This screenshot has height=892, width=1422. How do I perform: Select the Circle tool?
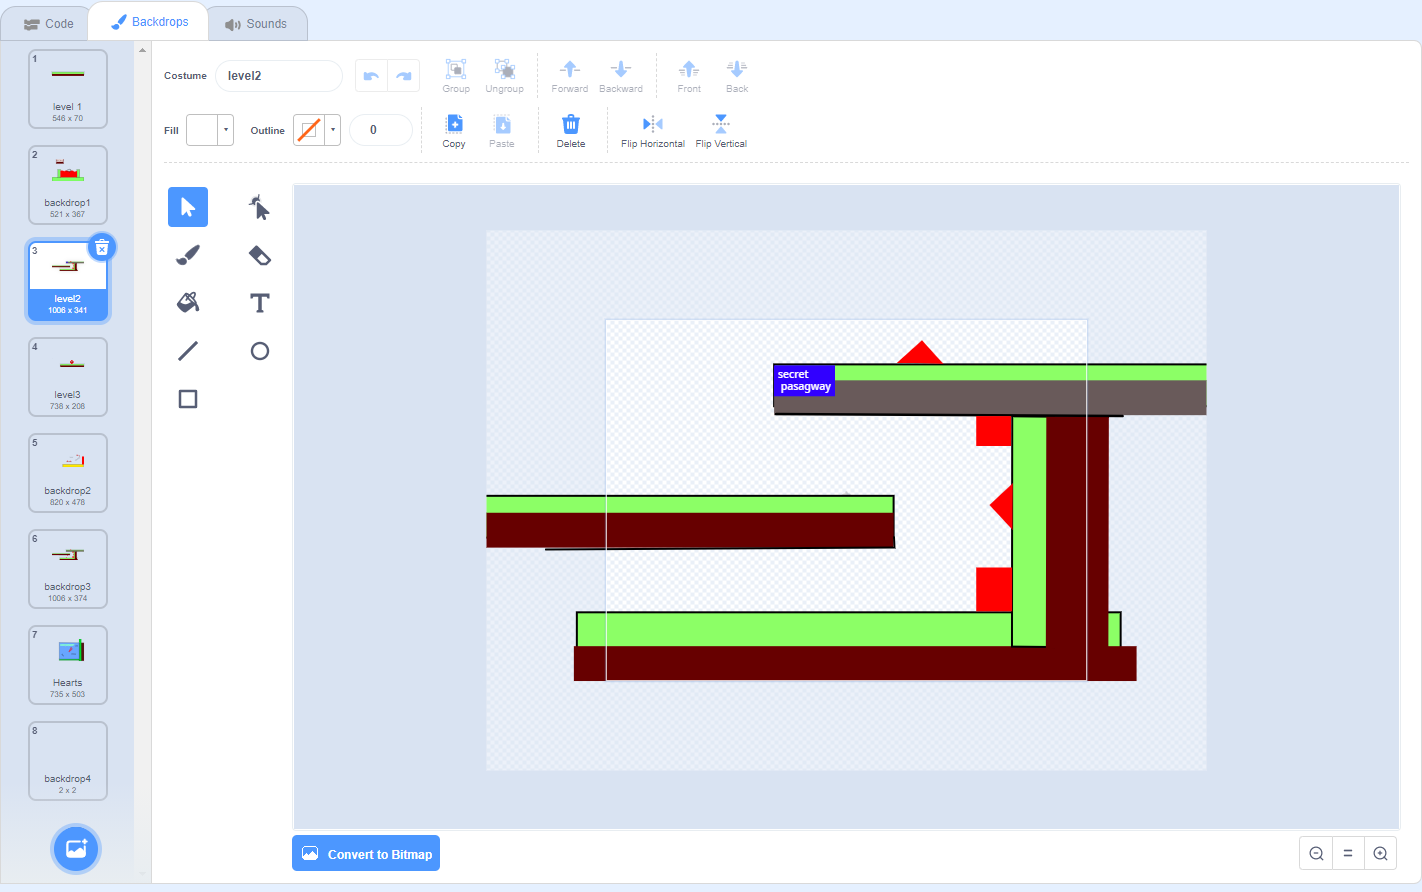tap(260, 351)
